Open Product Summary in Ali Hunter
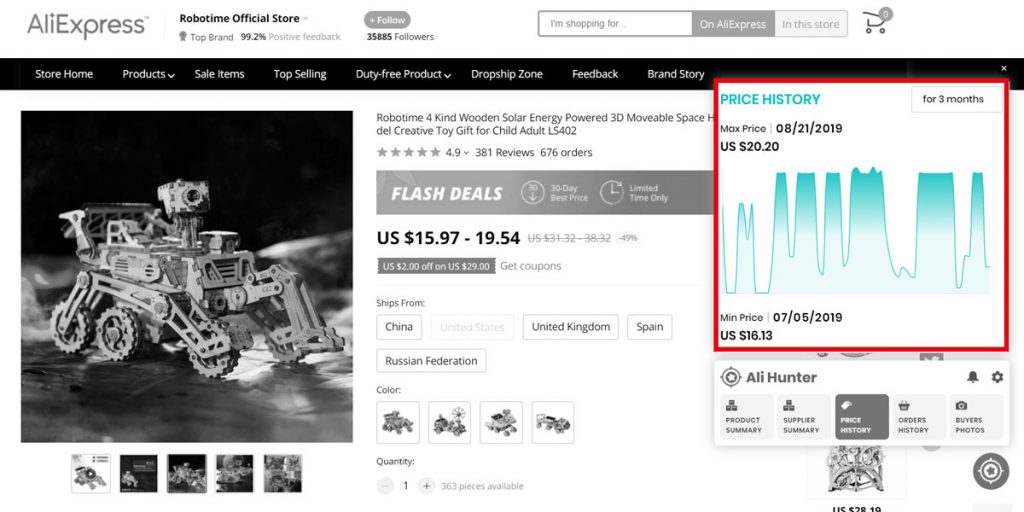The height and width of the screenshot is (512, 1024). [x=745, y=416]
